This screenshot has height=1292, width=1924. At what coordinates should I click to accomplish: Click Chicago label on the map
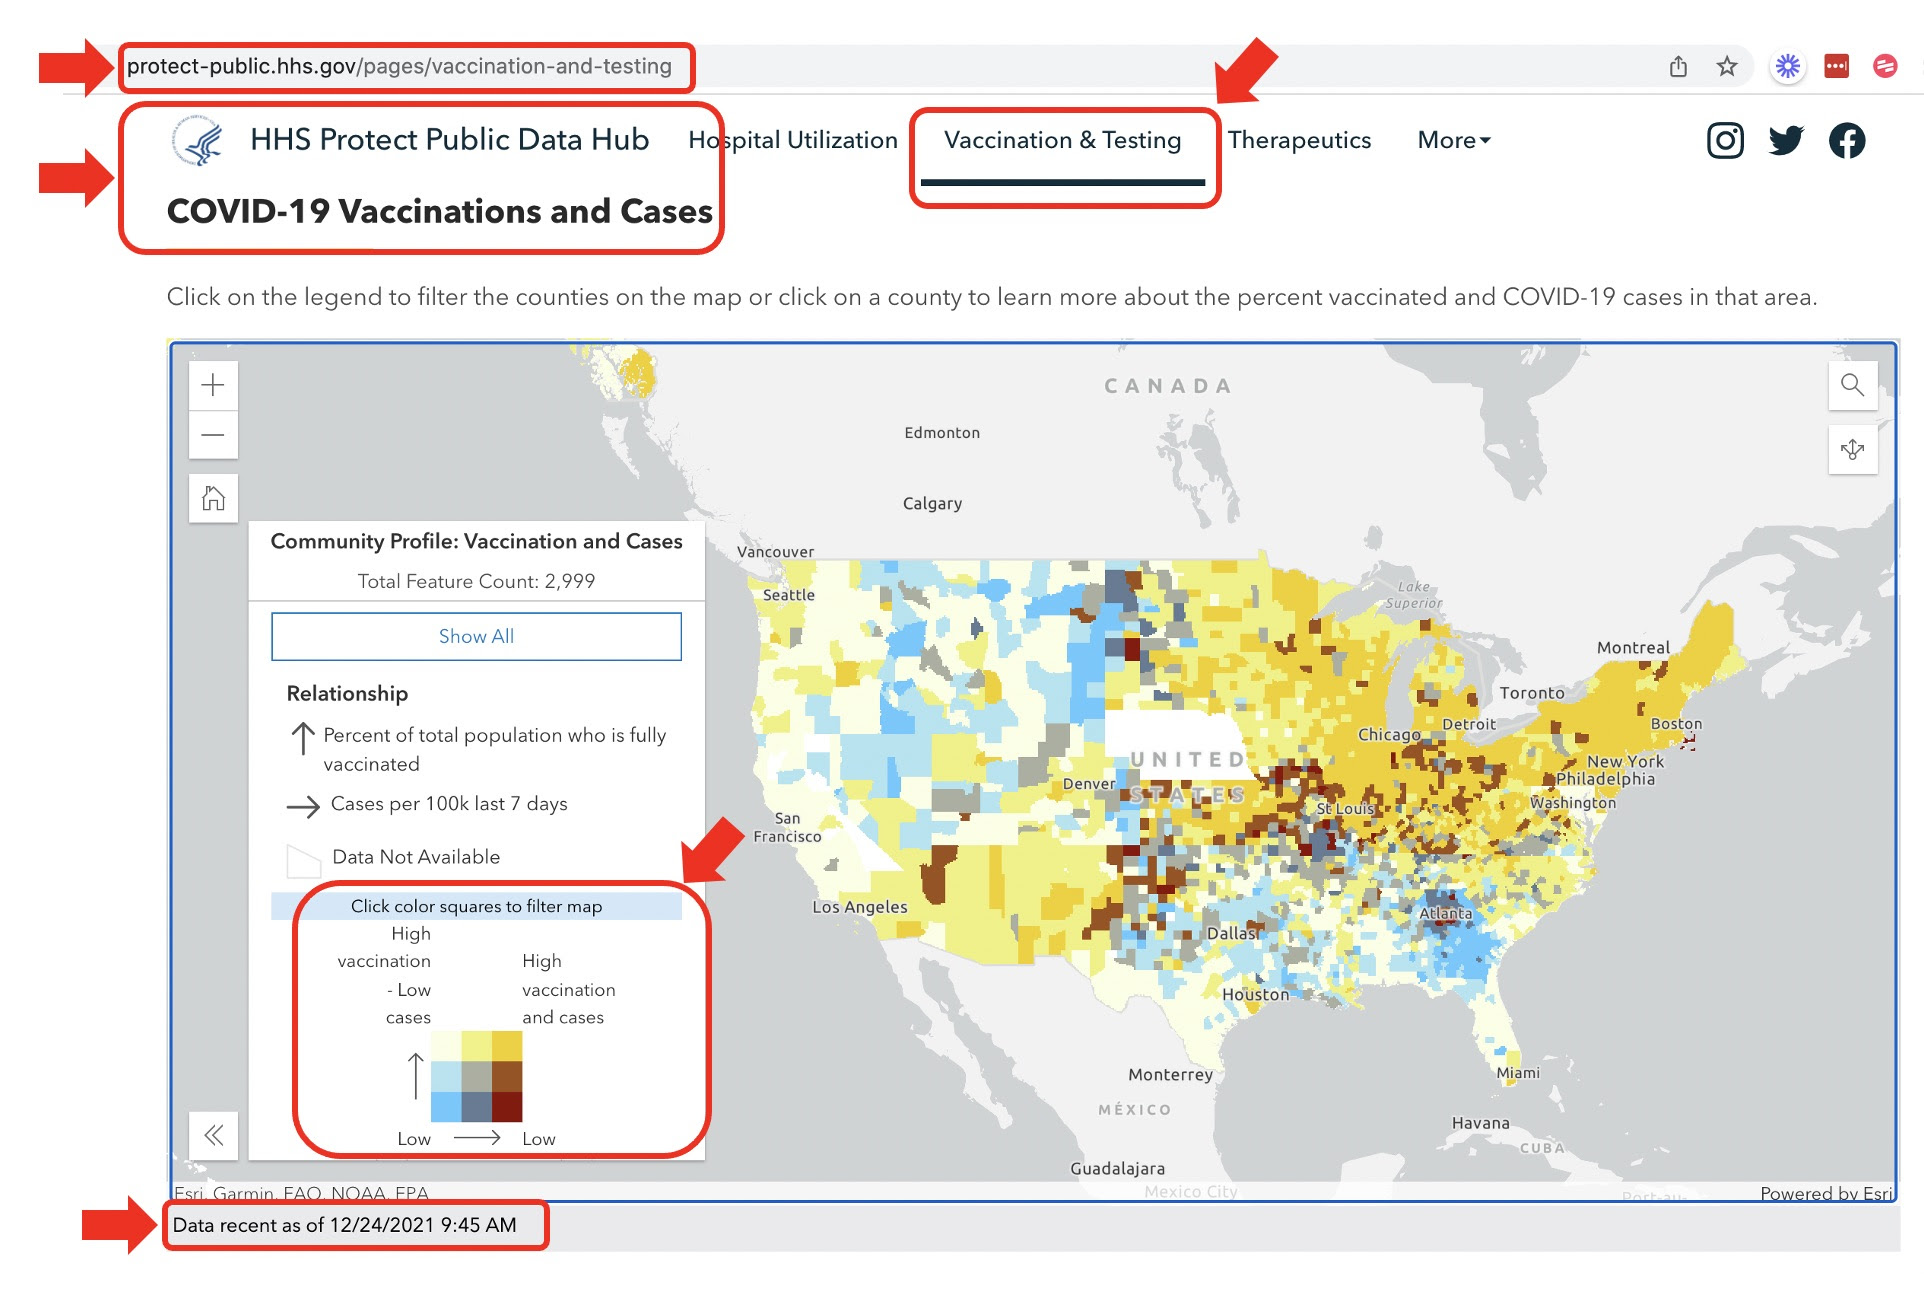(1389, 734)
